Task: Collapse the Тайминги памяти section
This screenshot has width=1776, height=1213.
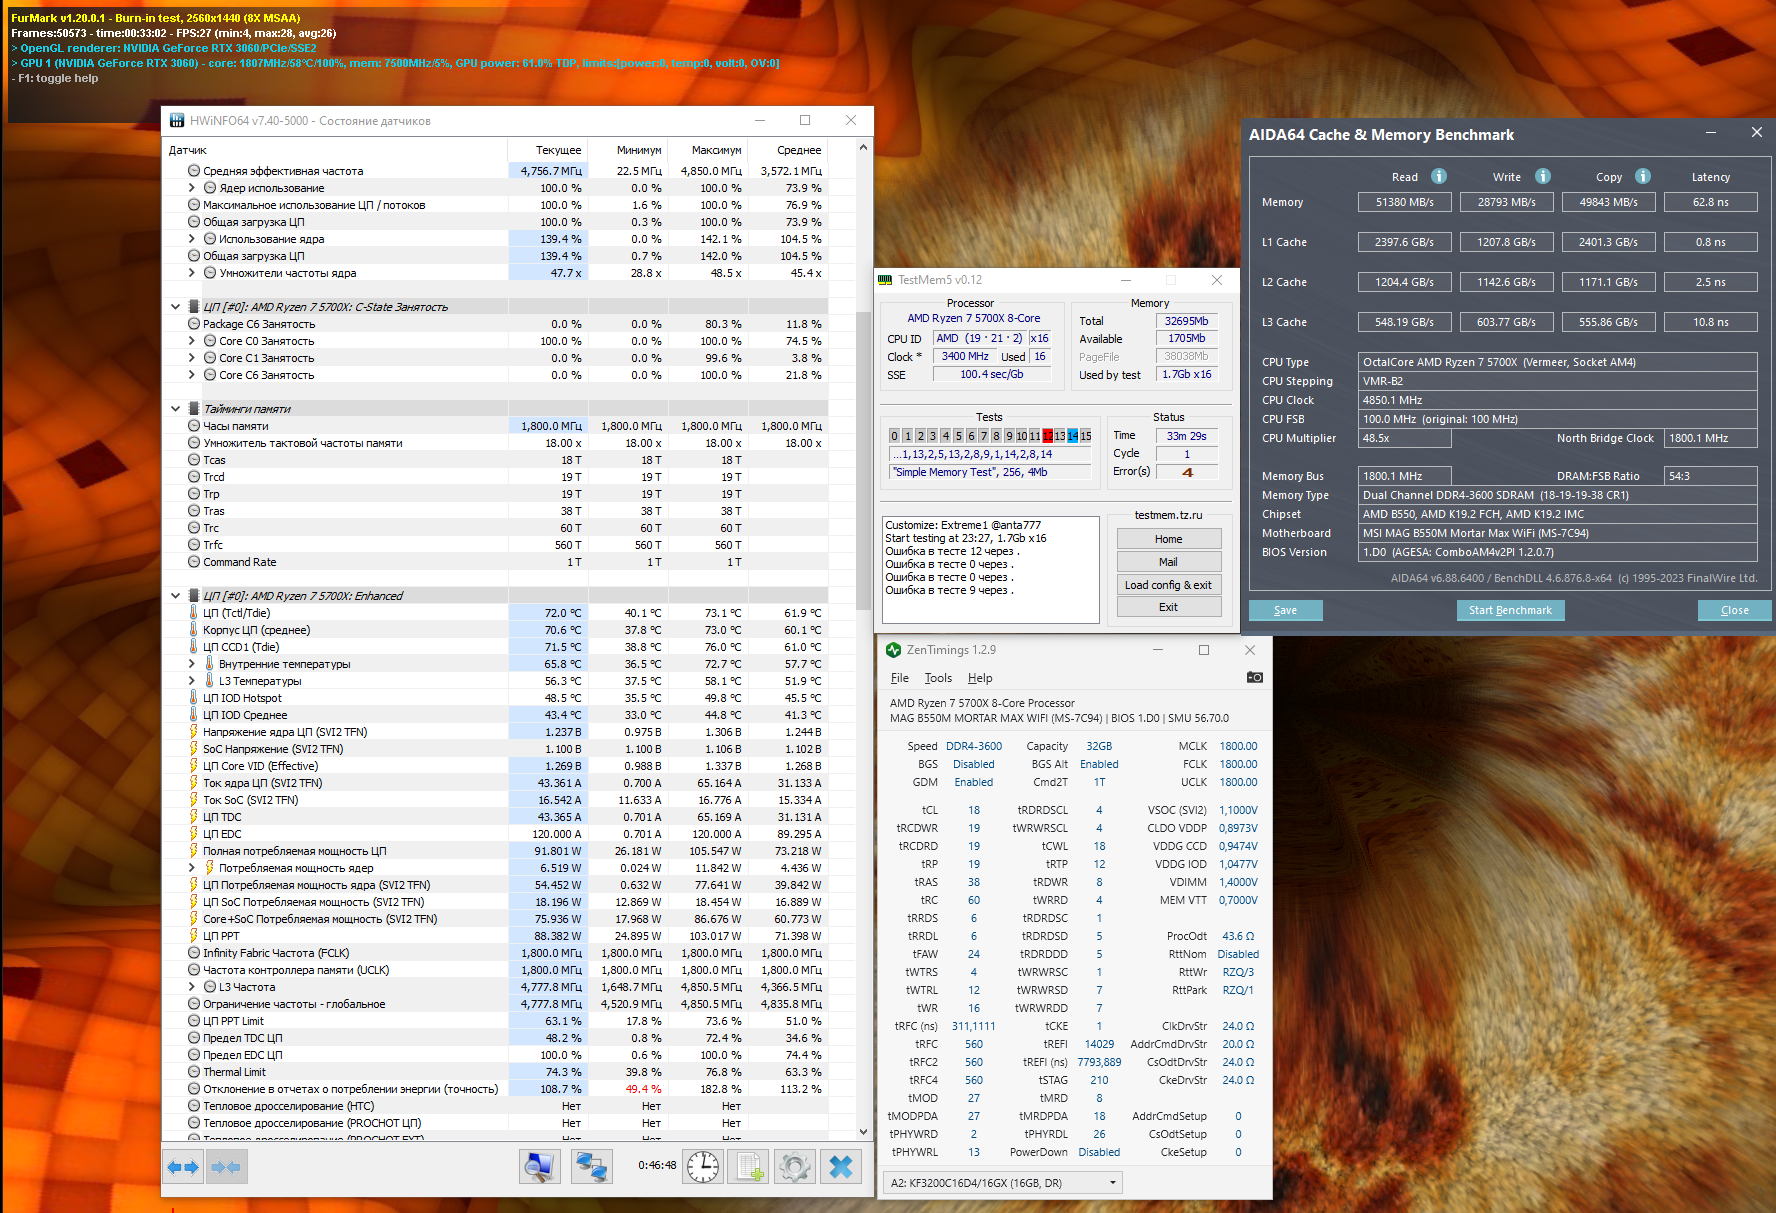Action: pos(175,409)
